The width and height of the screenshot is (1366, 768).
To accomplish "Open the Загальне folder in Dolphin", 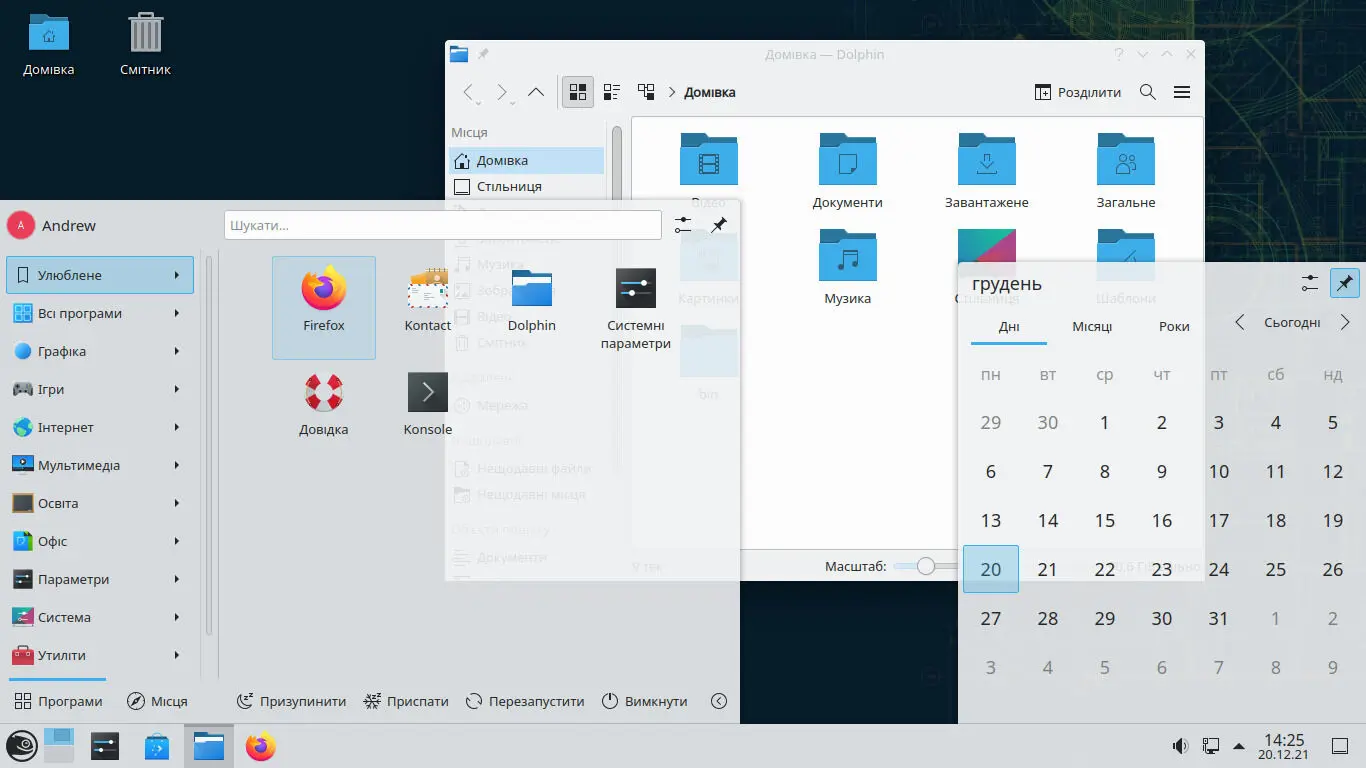I will click(1126, 170).
